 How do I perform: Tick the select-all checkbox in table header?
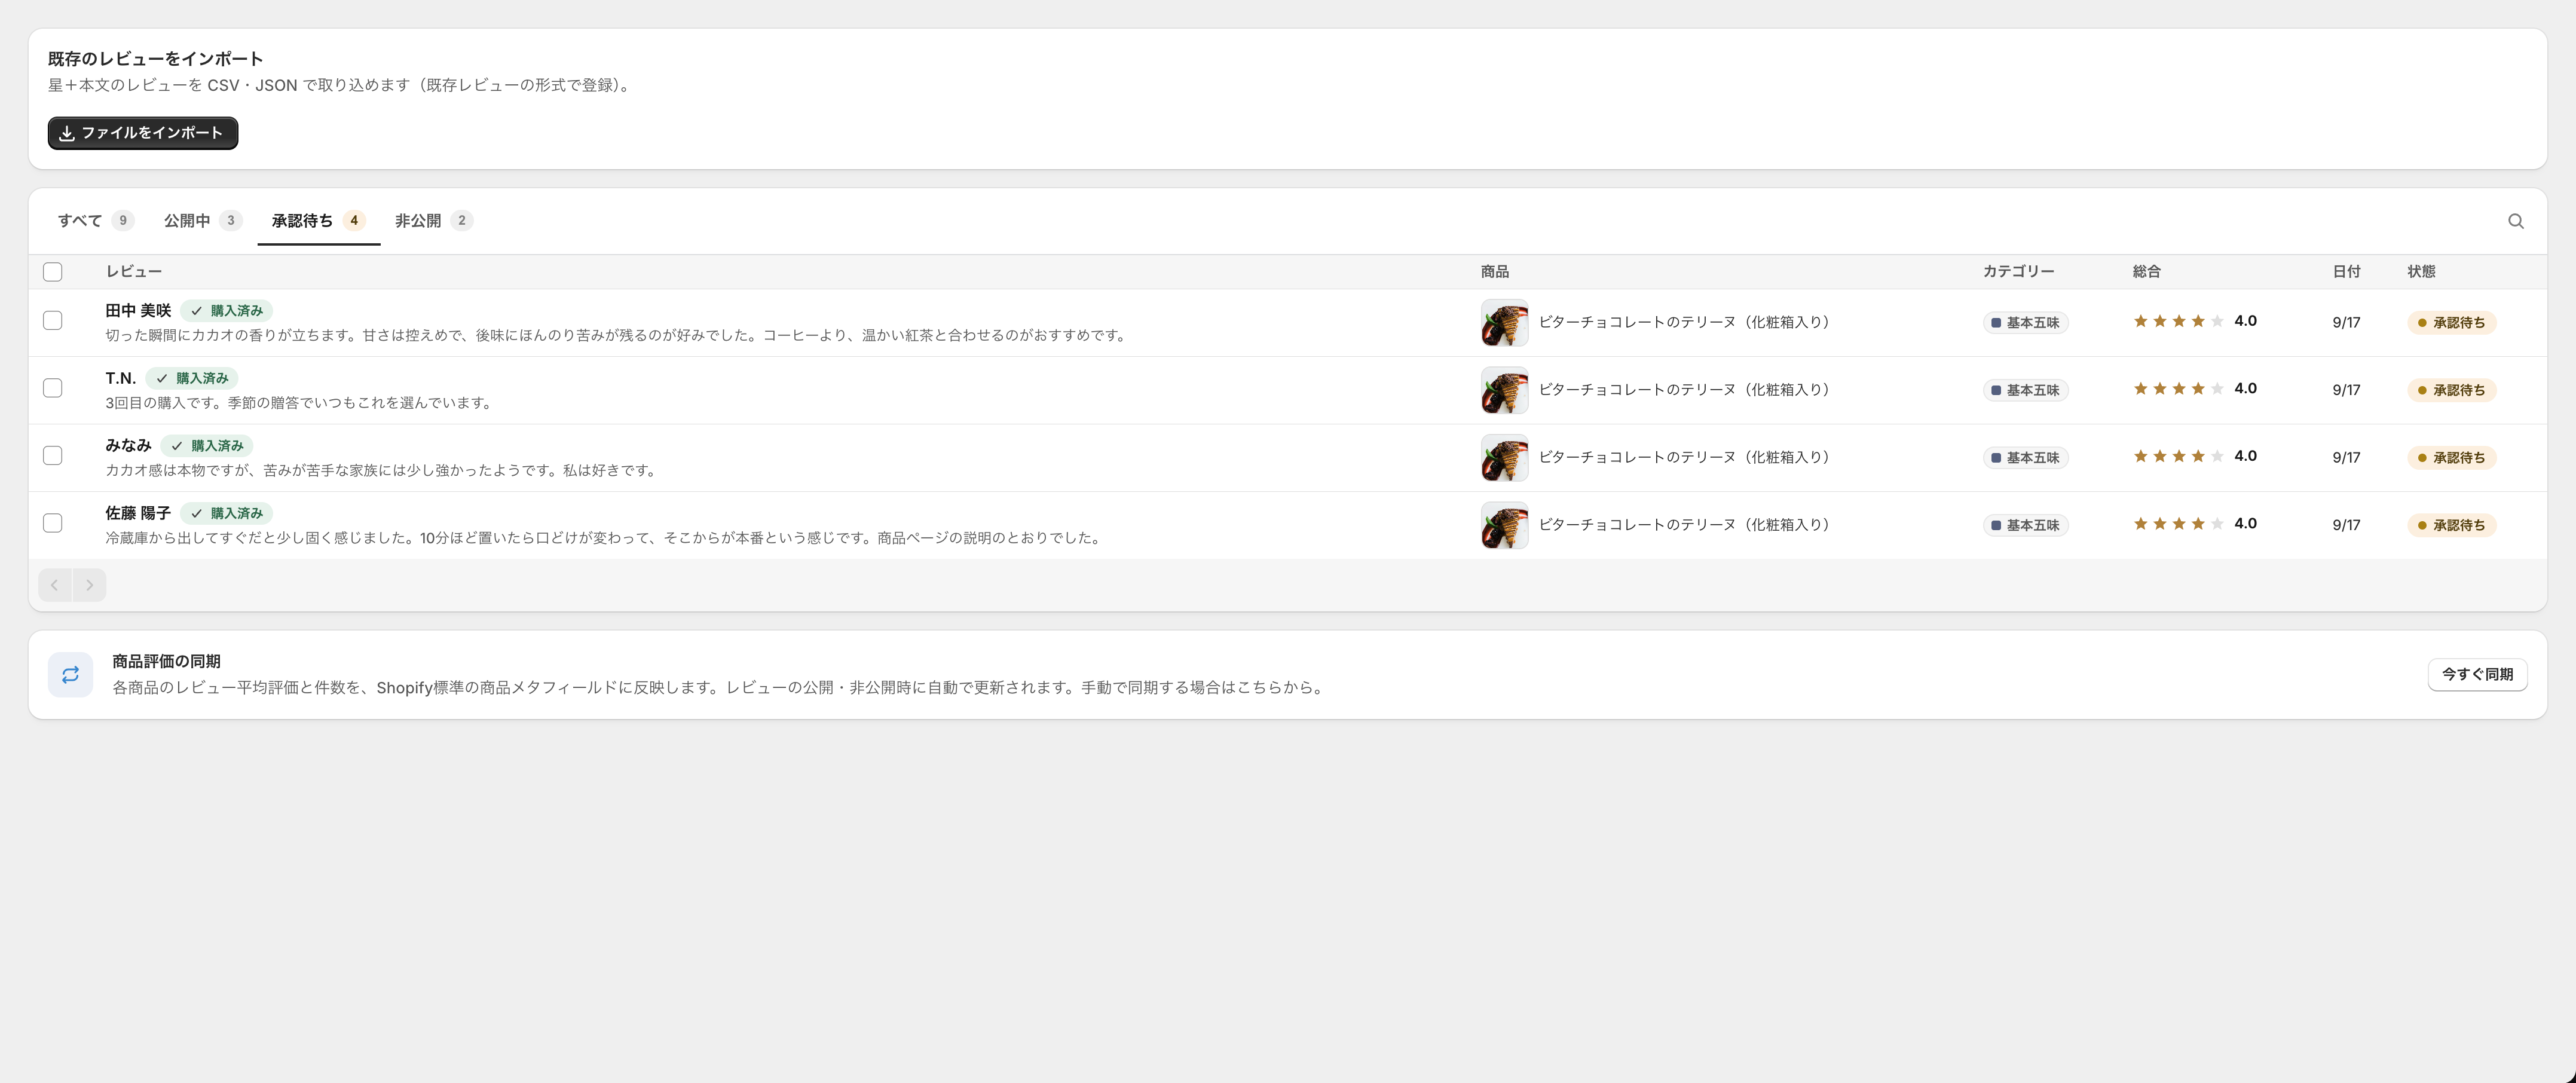[x=53, y=272]
